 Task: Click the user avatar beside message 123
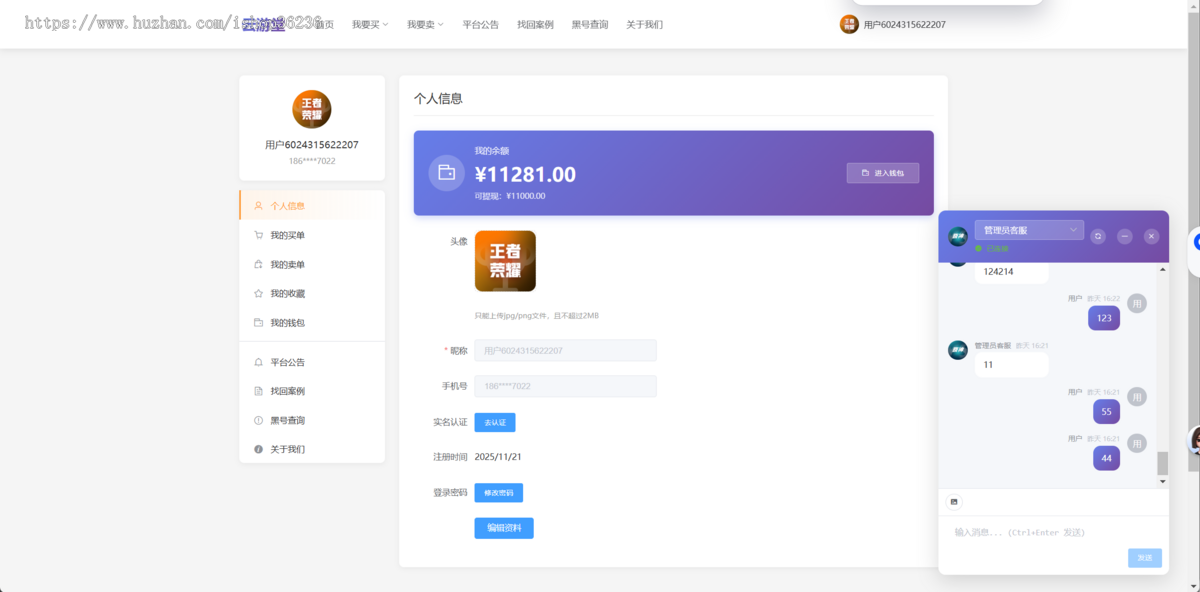pos(1137,303)
